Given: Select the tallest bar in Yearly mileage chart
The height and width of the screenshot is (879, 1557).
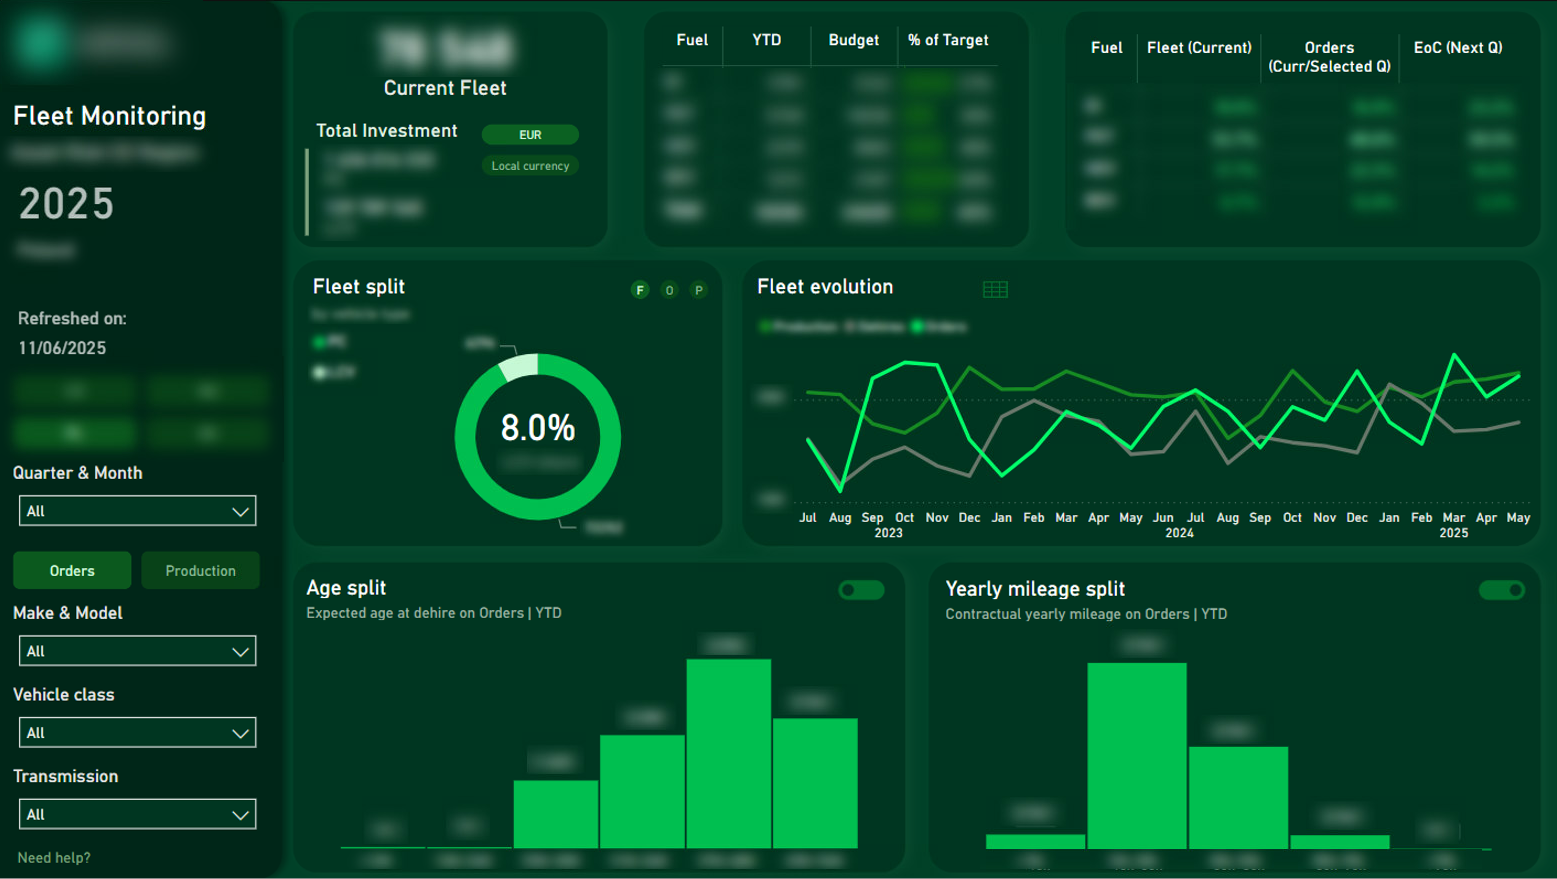Looking at the screenshot, I should 1137,756.
